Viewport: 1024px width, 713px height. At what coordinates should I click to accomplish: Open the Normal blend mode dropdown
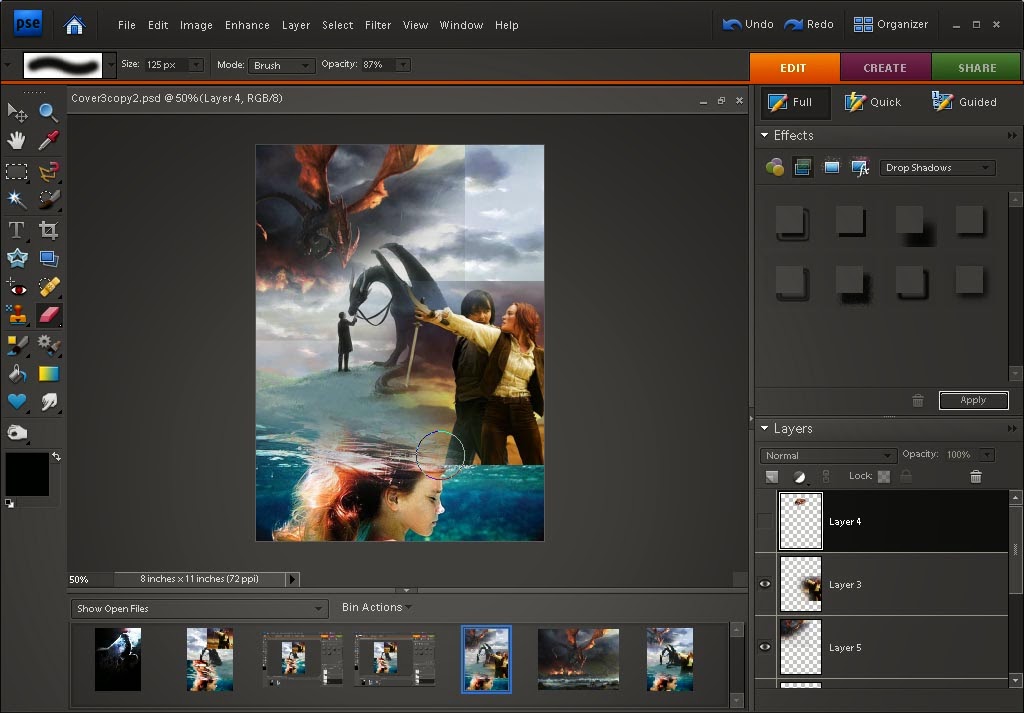point(828,455)
